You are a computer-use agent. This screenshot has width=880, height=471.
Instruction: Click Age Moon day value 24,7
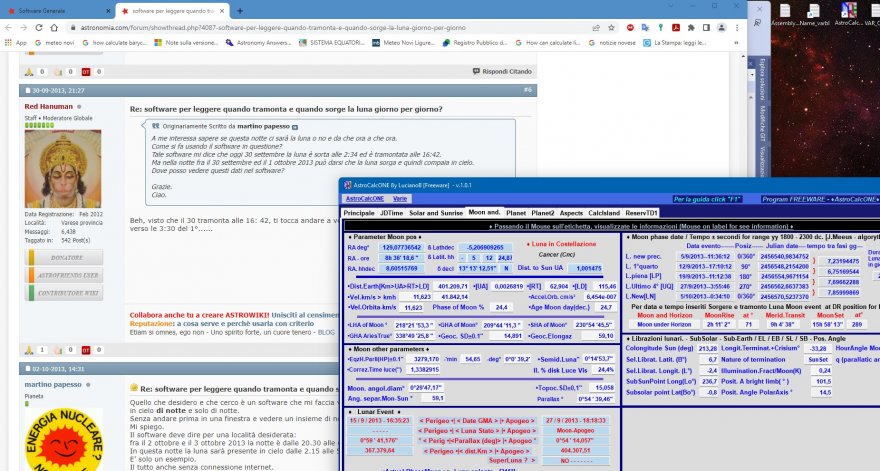(606, 308)
